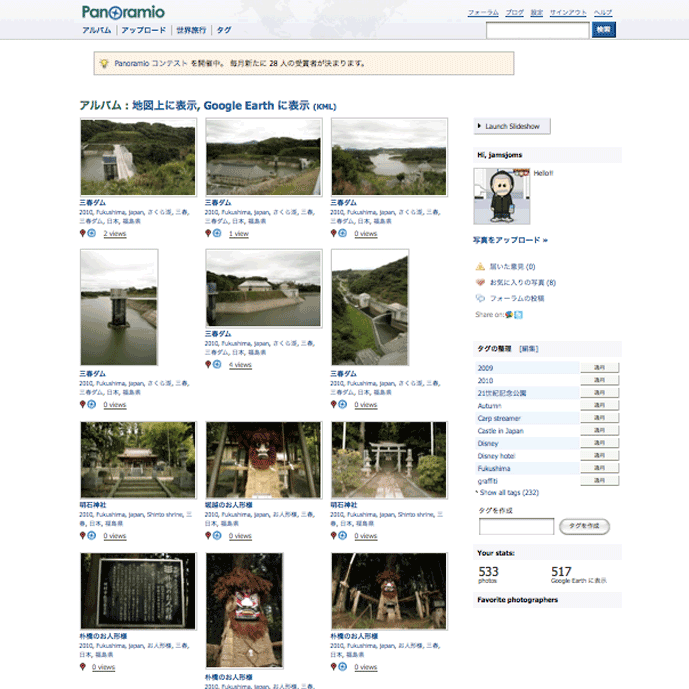Click the speech bubble icon beside フォーラムの投稿

click(480, 298)
